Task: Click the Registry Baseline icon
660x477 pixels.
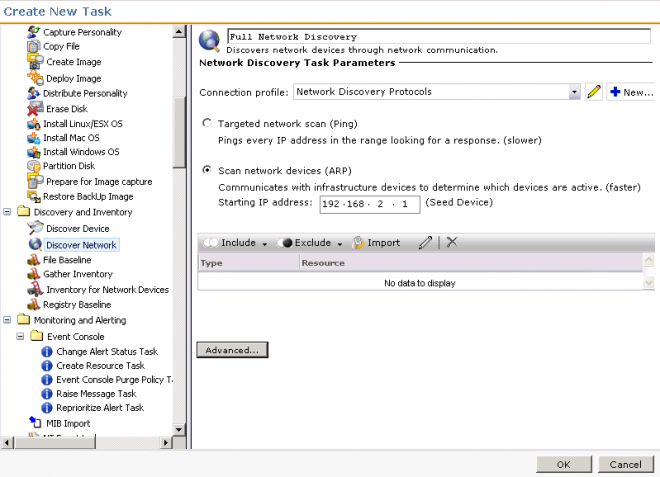Action: coord(34,304)
